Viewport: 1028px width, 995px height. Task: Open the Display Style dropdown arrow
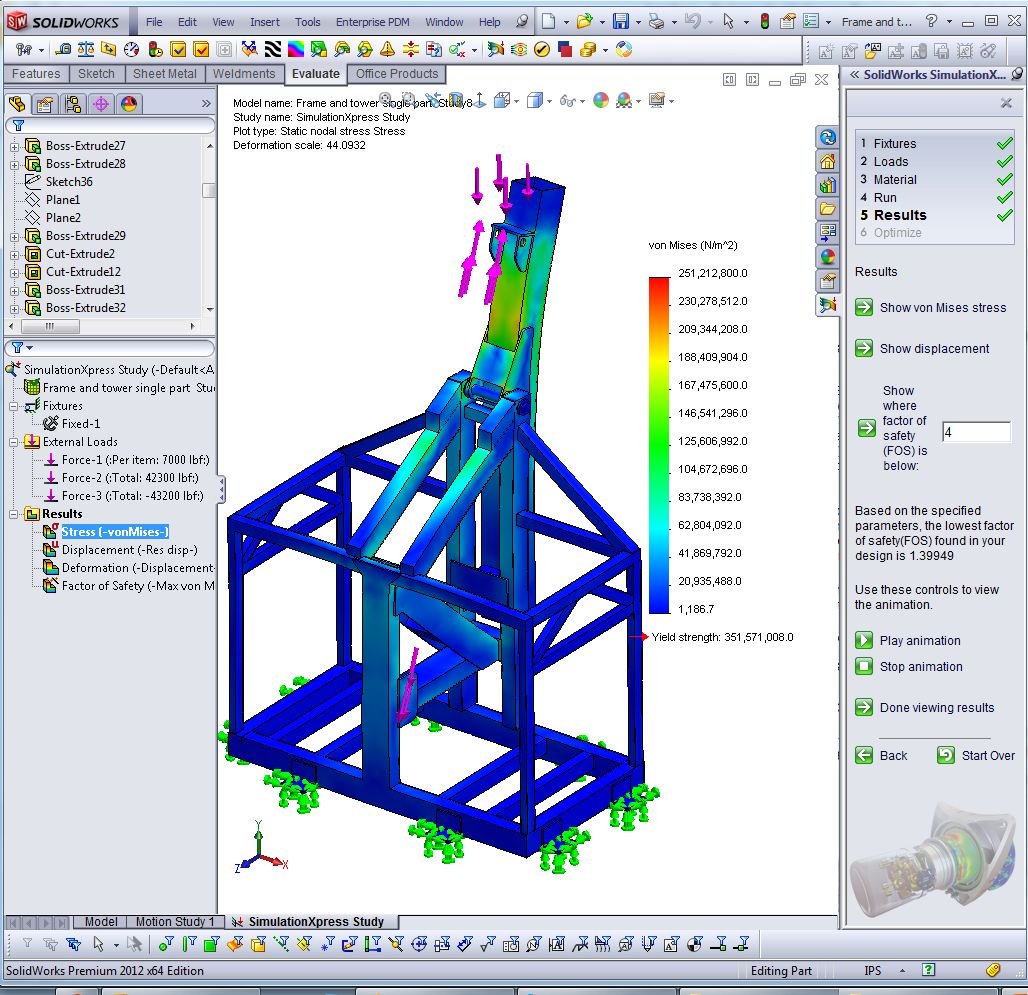point(549,101)
